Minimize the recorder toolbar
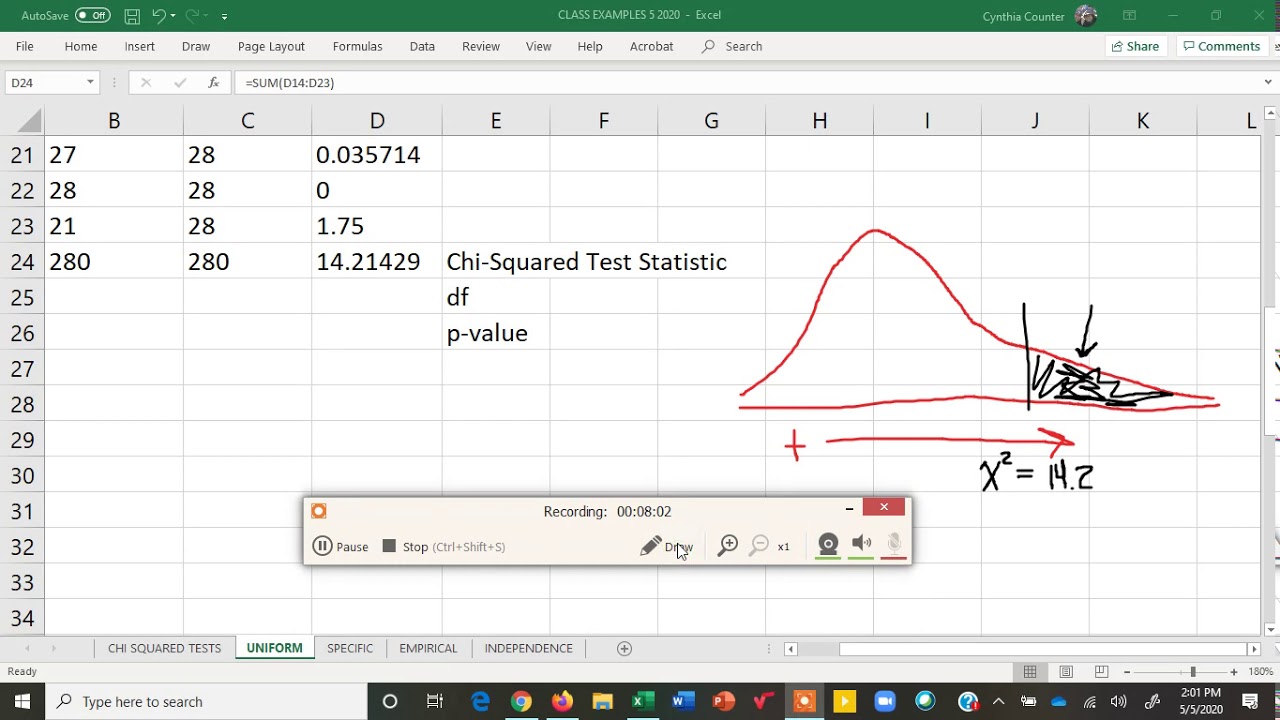The height and width of the screenshot is (720, 1280). click(x=849, y=509)
